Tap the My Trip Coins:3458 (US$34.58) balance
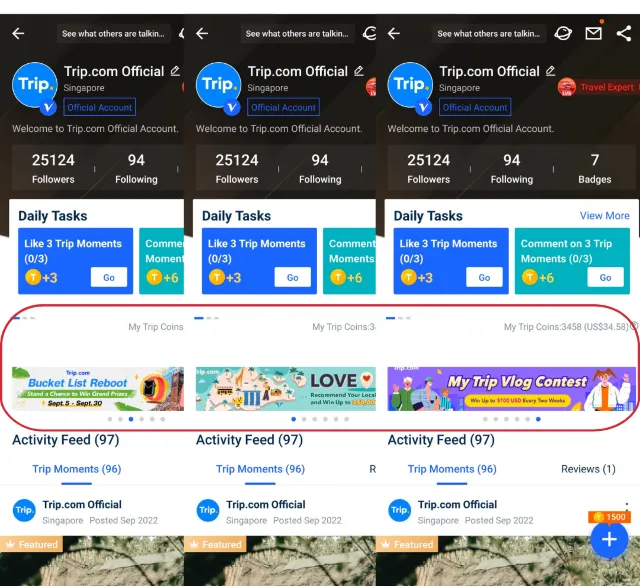Image resolution: width=640 pixels, height=586 pixels. pos(565,327)
